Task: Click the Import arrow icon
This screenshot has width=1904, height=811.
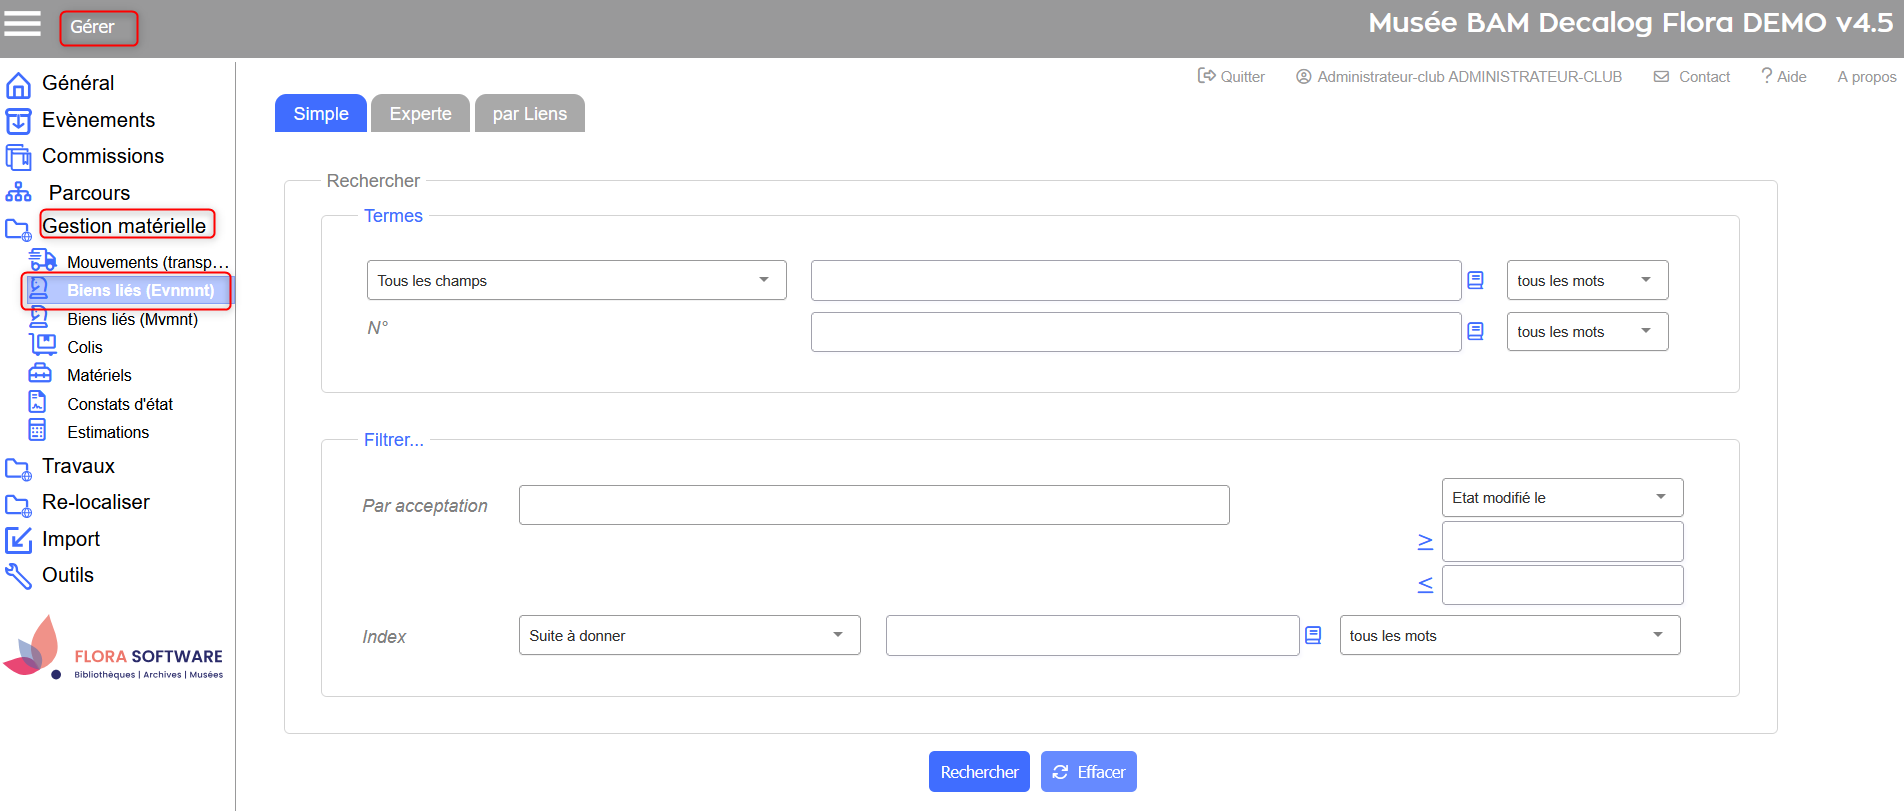Action: tap(18, 540)
